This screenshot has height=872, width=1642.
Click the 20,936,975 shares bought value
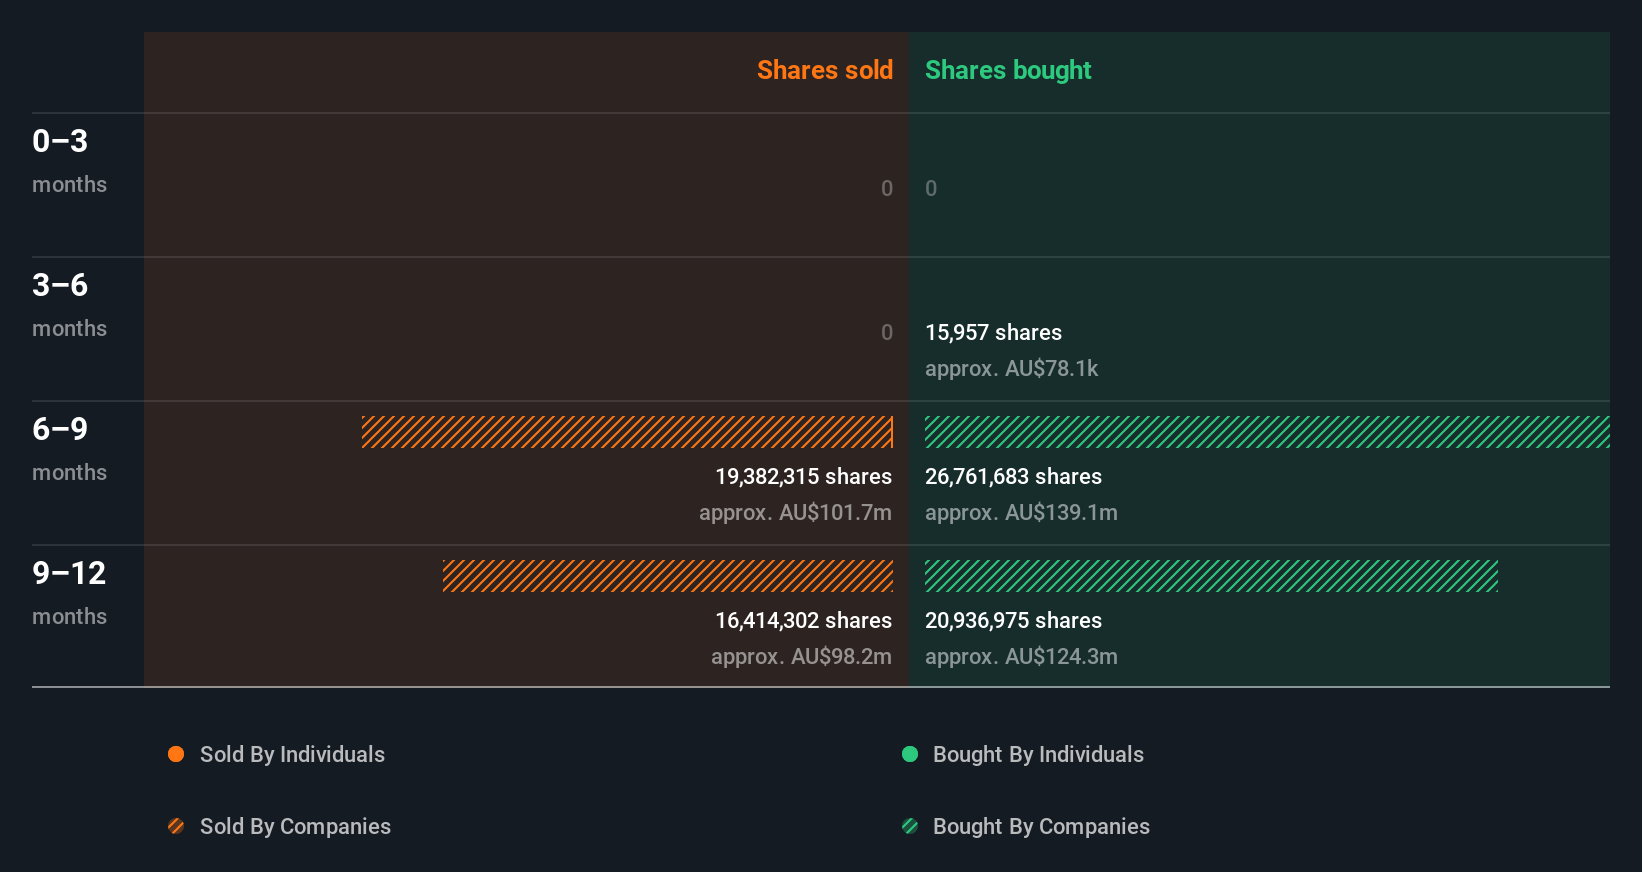(1013, 620)
